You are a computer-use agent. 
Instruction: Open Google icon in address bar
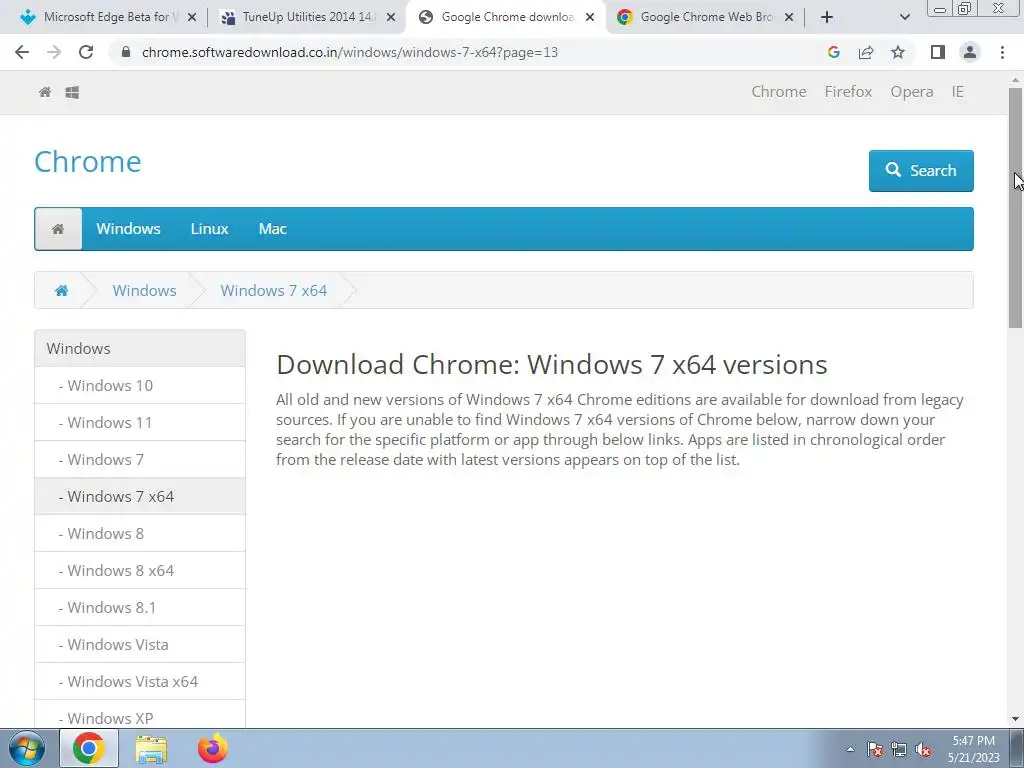[x=833, y=52]
